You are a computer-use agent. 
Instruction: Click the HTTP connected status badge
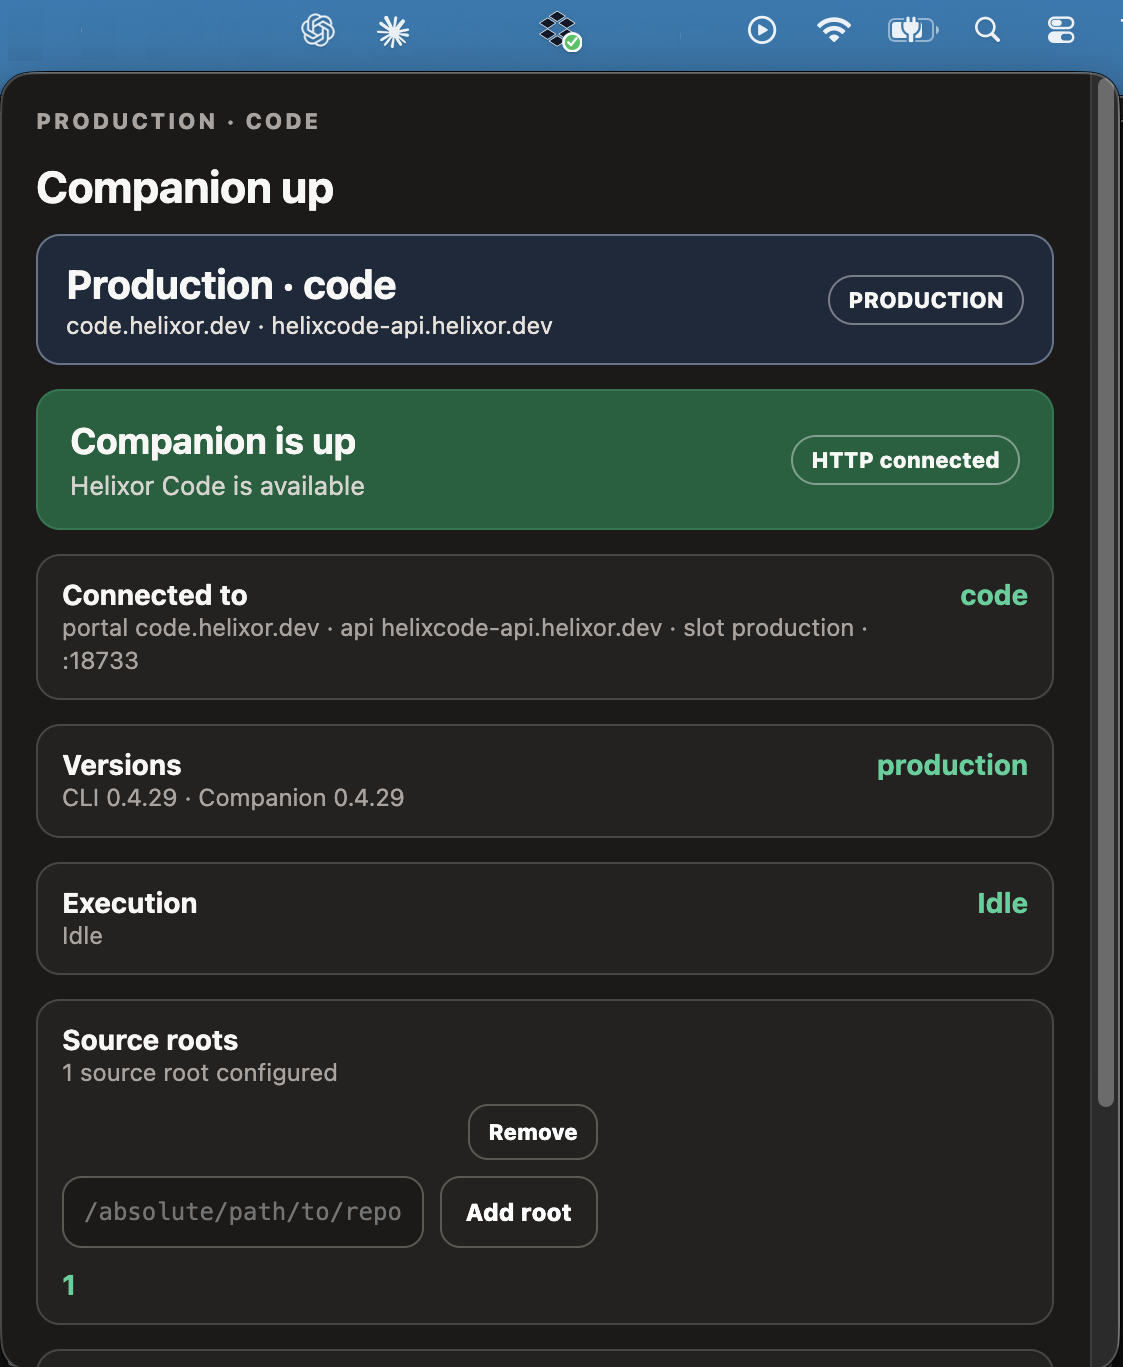tap(905, 460)
